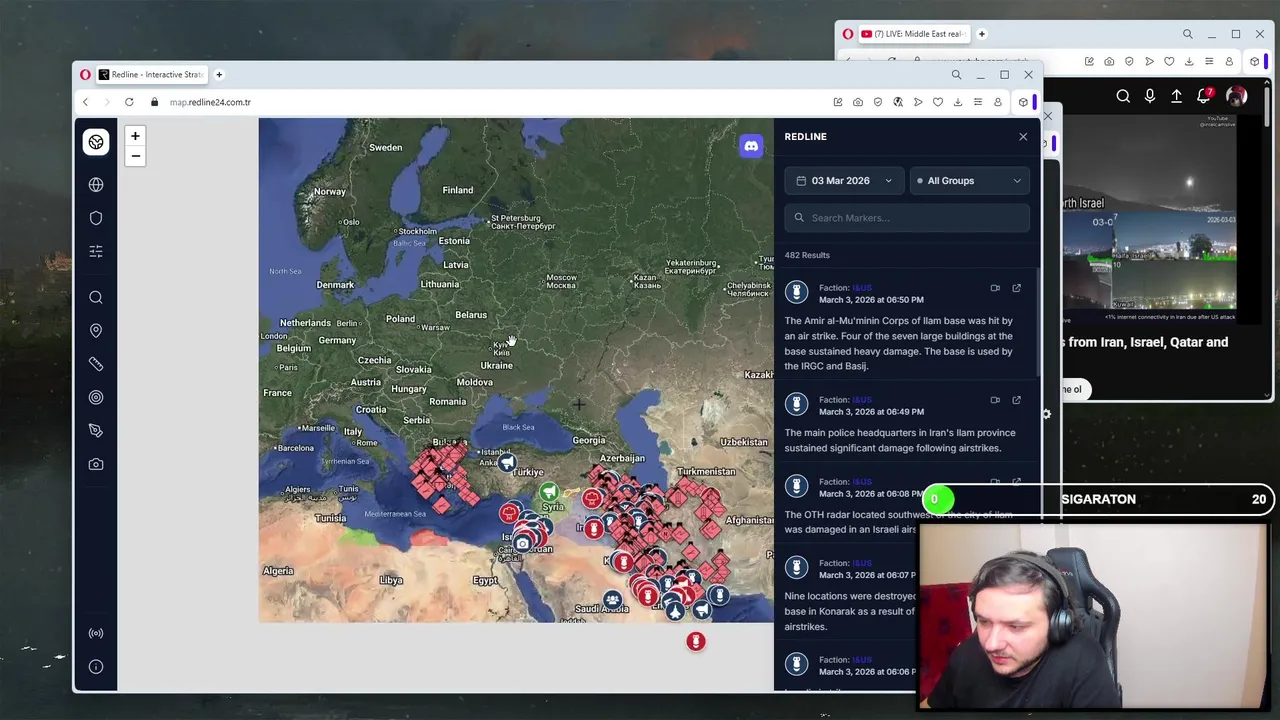Open the globe map-view tool in sidebar
This screenshot has height=720, width=1280.
(96, 185)
